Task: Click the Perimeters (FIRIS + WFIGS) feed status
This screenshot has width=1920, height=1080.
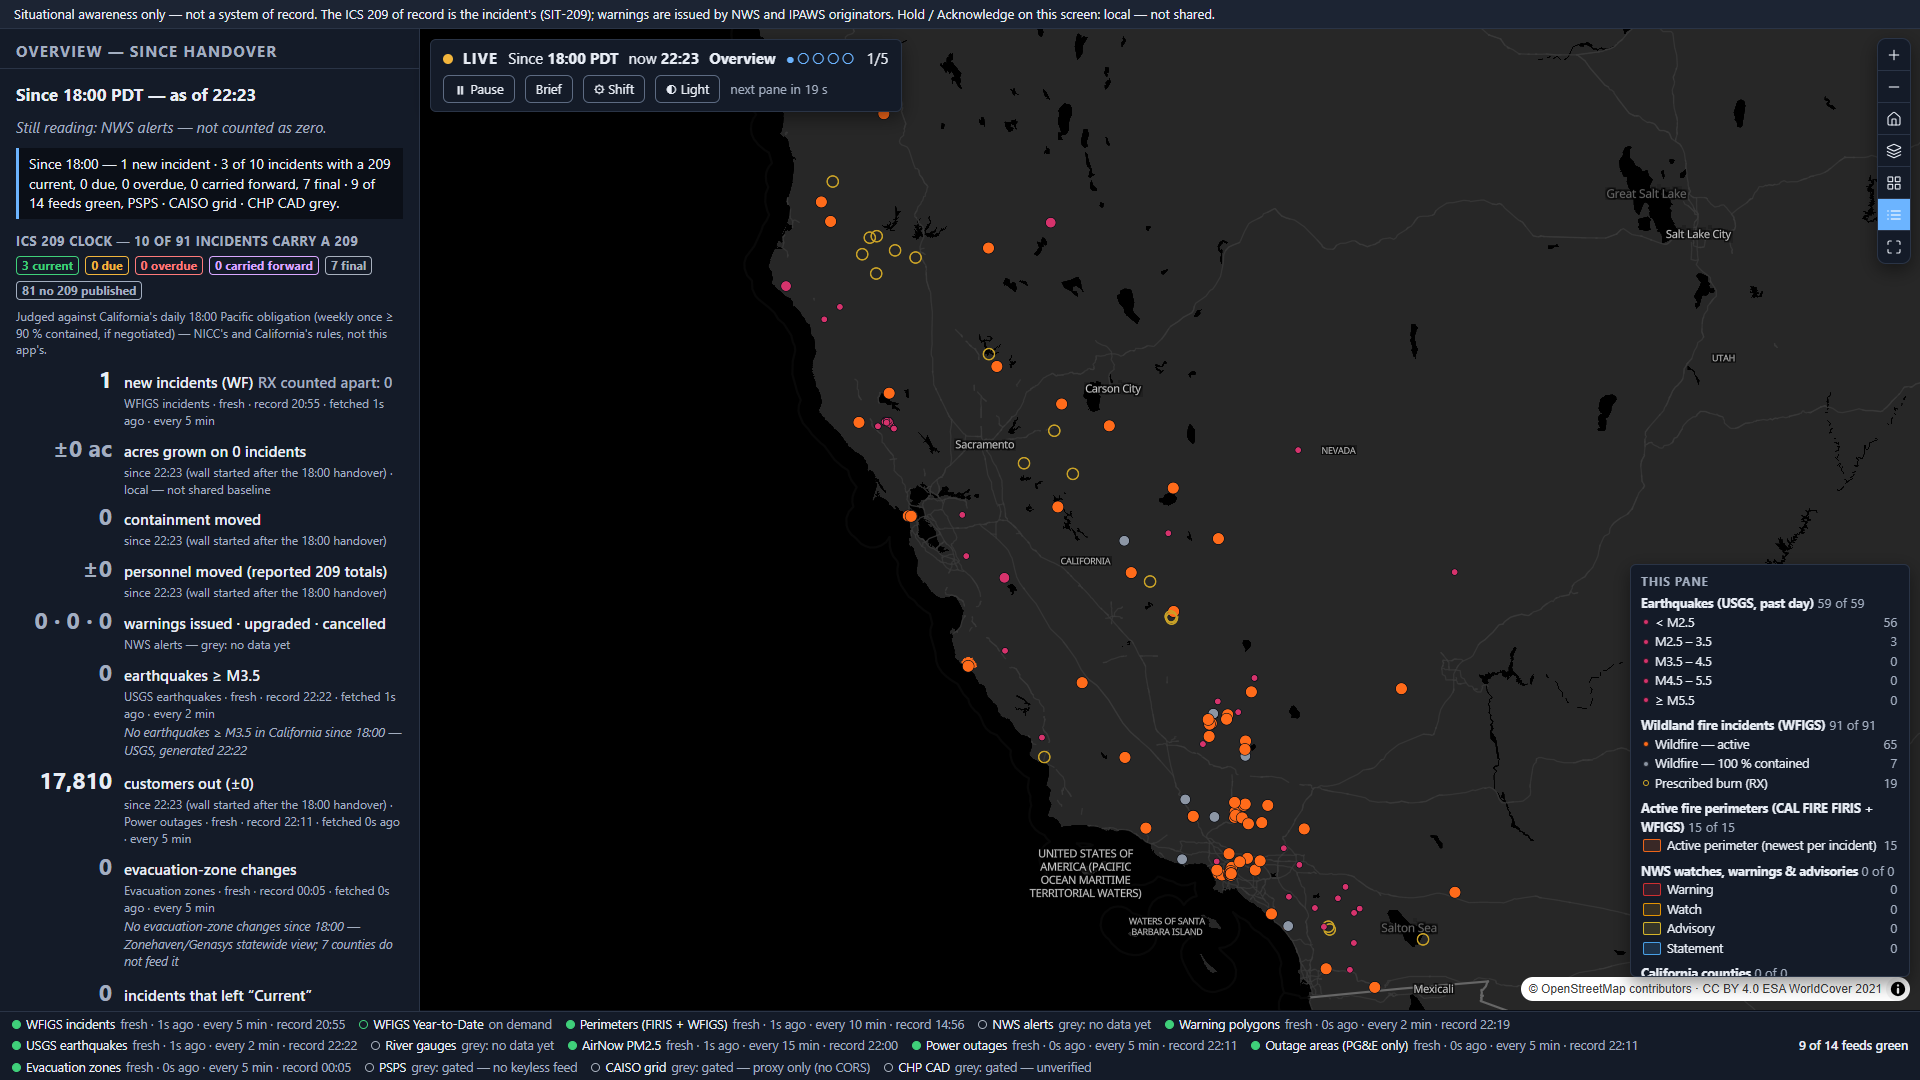Action: coord(764,1025)
